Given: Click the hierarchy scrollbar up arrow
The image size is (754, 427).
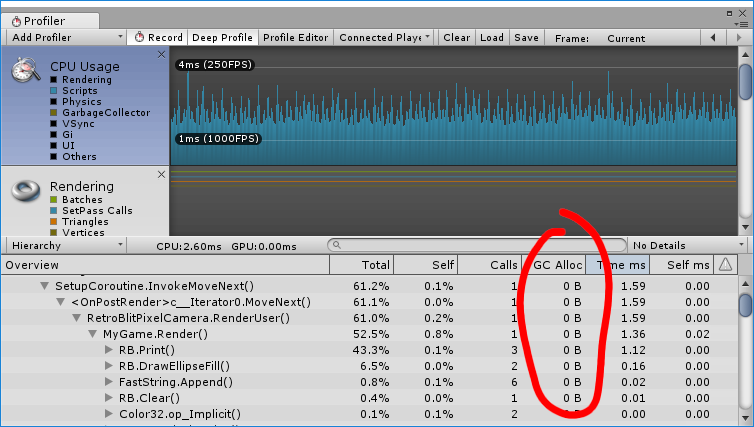Looking at the screenshot, I should pyautogui.click(x=746, y=284).
